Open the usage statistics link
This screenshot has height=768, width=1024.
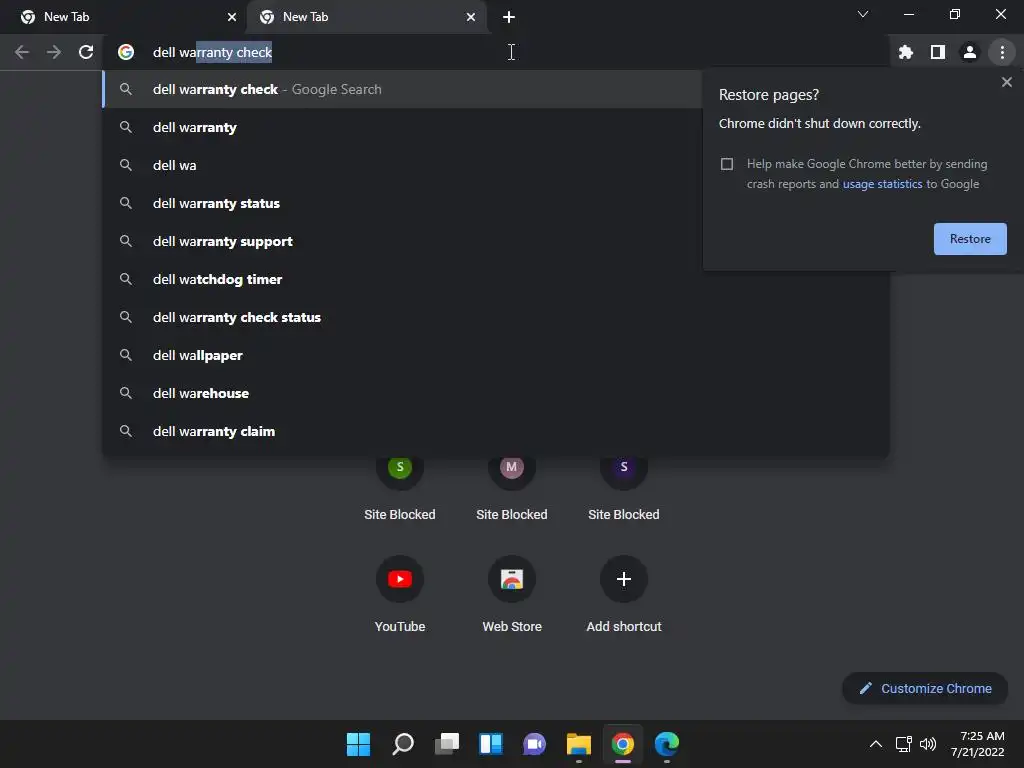click(882, 184)
